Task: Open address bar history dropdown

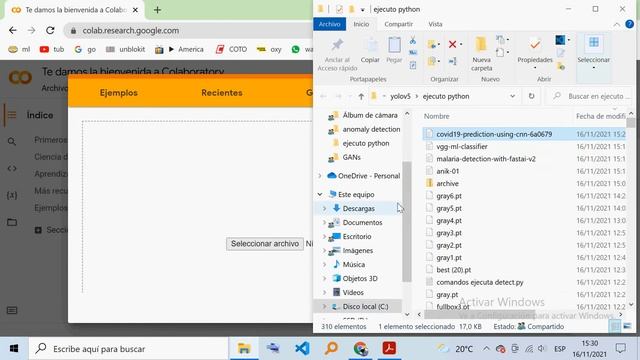Action: click(x=512, y=96)
